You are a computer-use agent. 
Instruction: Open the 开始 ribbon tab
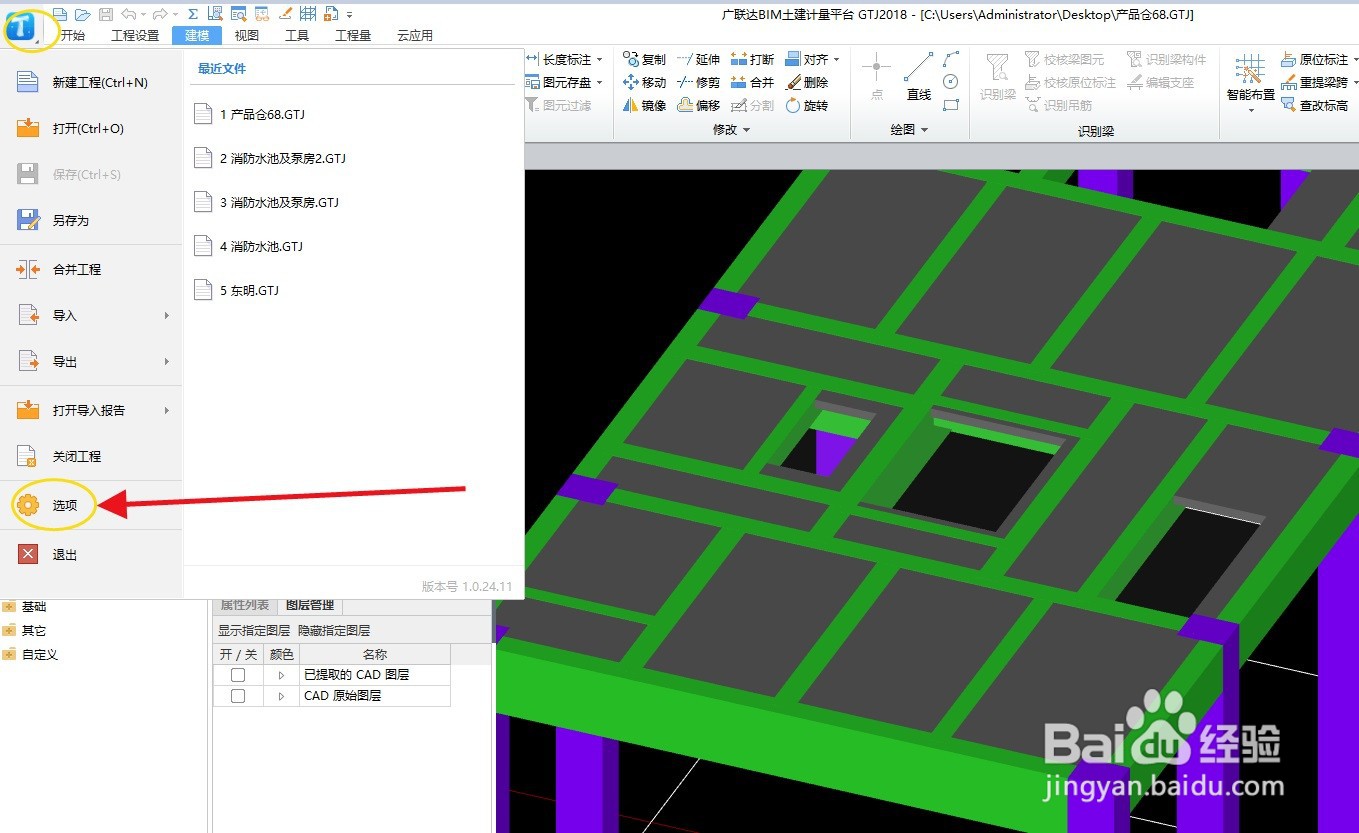(73, 35)
